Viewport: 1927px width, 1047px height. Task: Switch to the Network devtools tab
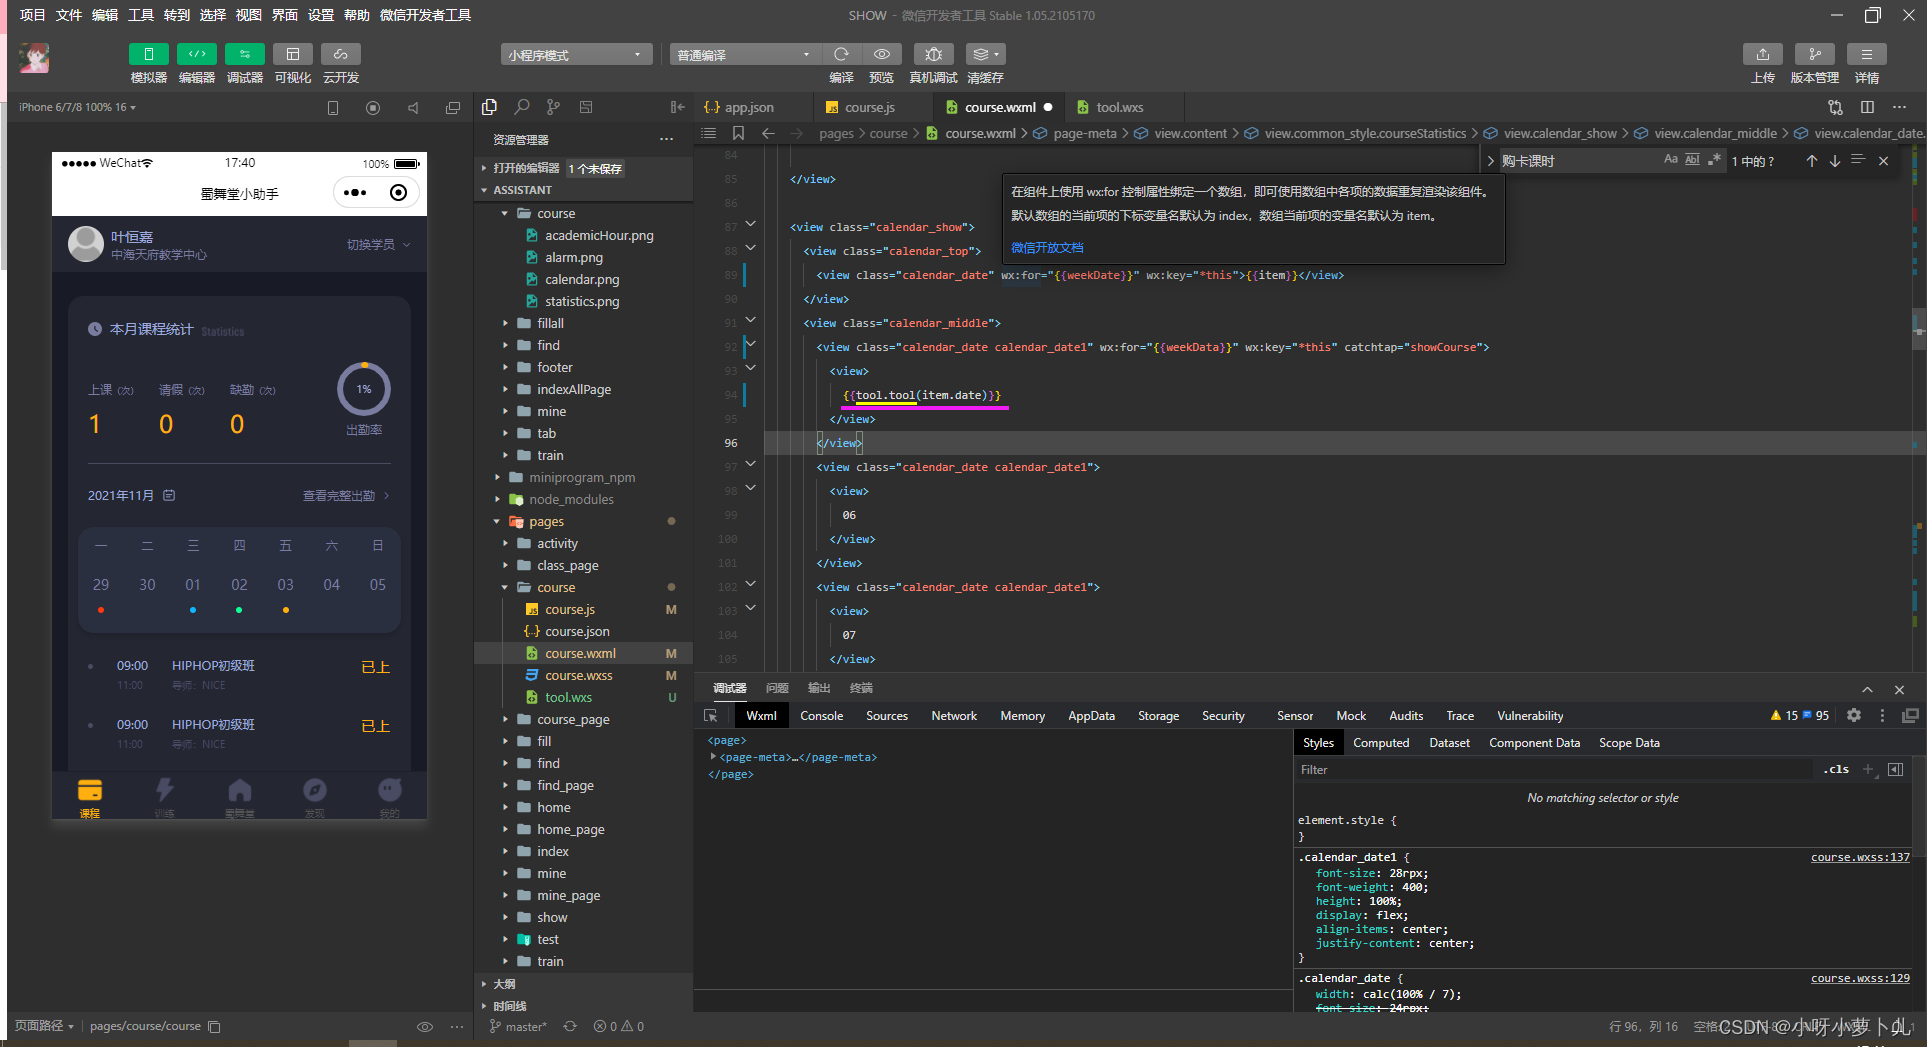pyautogui.click(x=954, y=716)
